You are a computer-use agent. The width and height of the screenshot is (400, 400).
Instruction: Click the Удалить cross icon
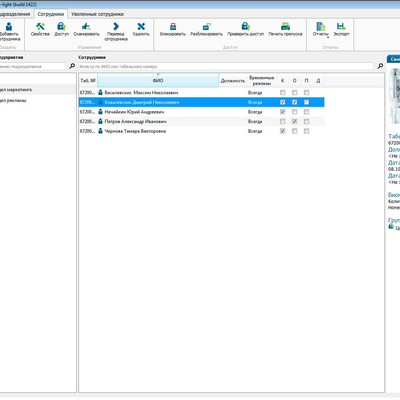pyautogui.click(x=141, y=26)
